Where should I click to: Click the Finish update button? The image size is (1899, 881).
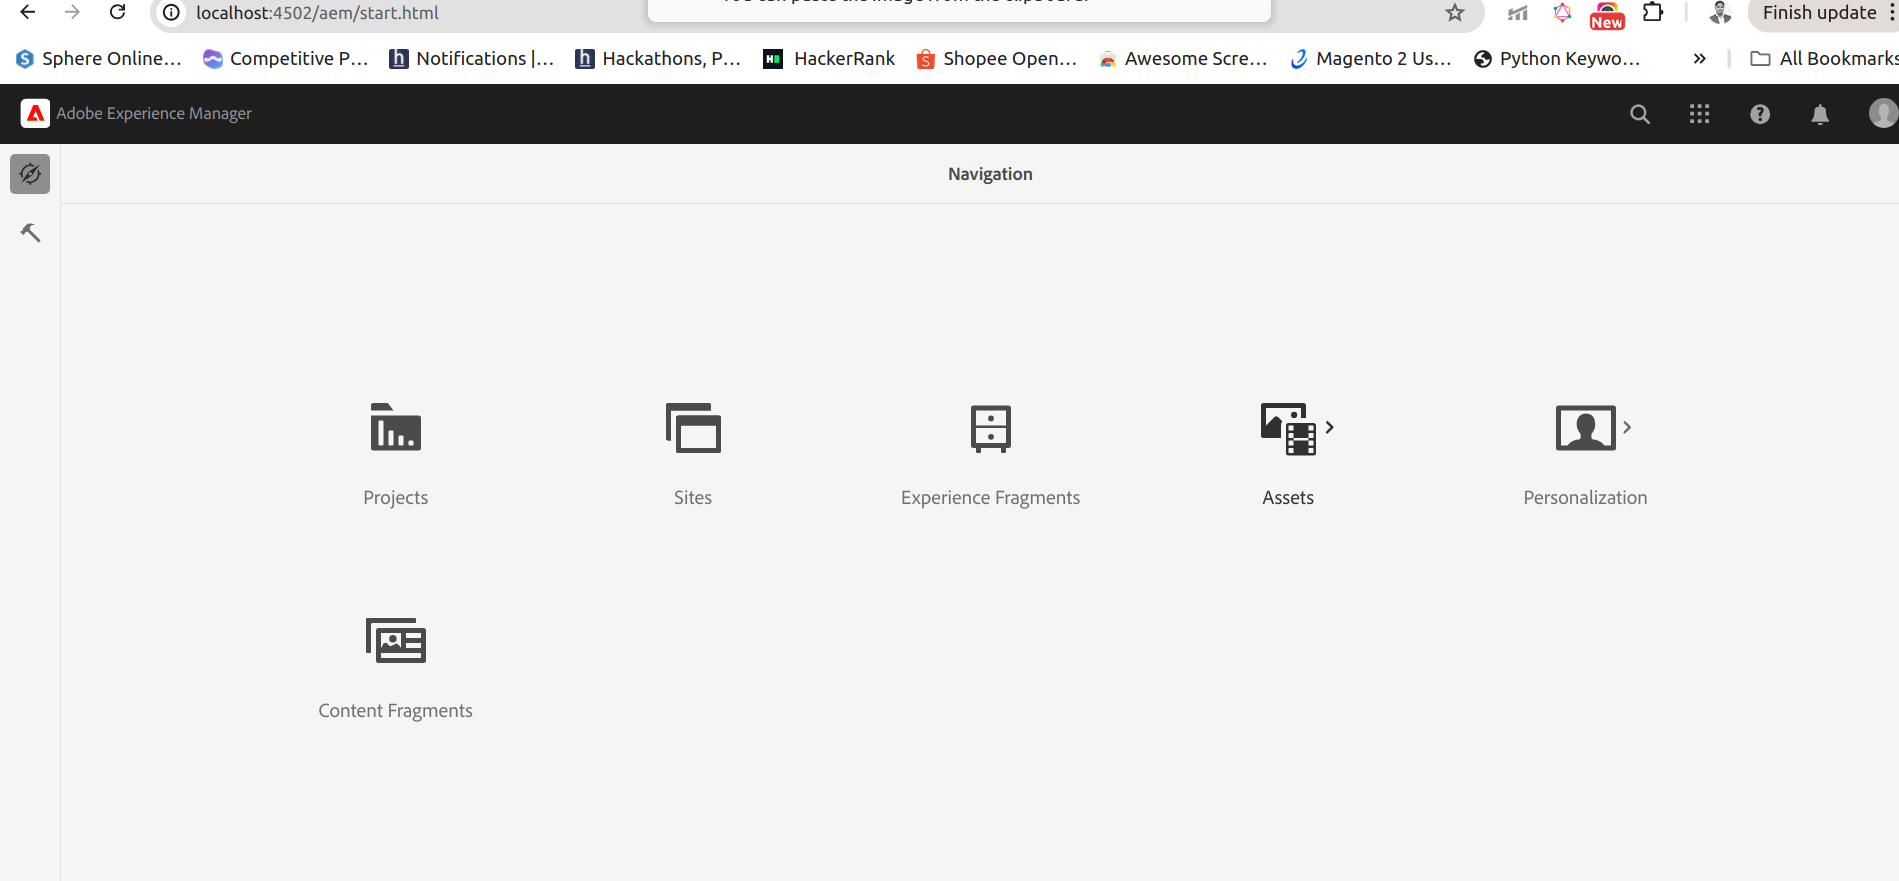pos(1819,13)
